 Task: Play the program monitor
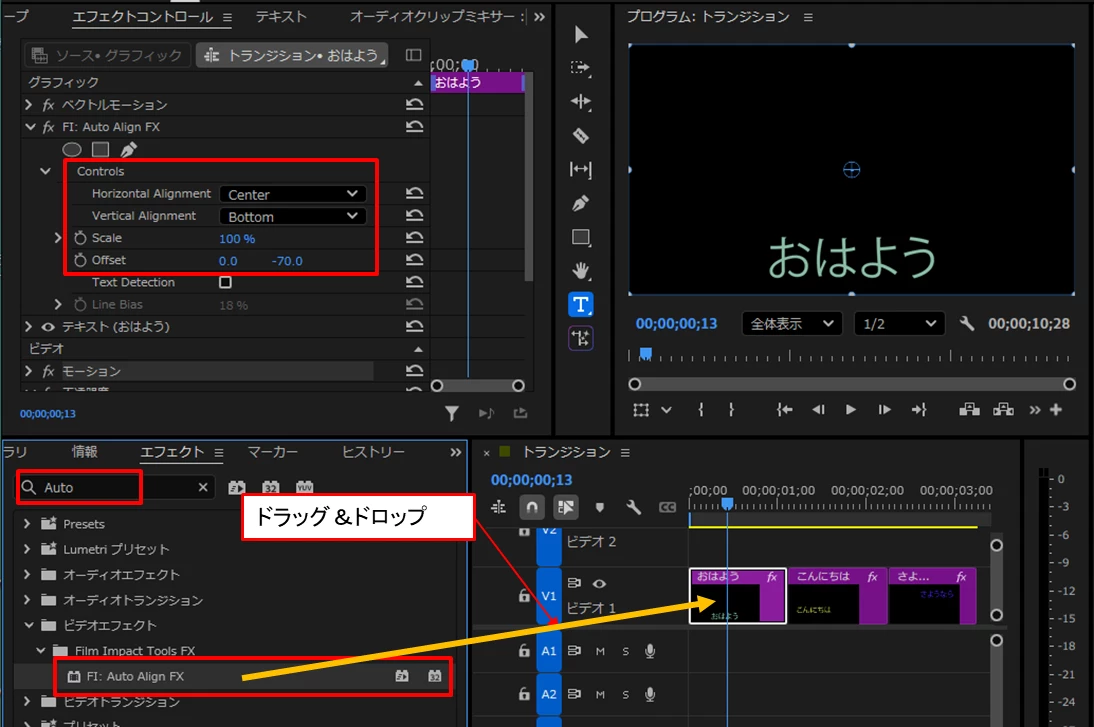(x=851, y=410)
